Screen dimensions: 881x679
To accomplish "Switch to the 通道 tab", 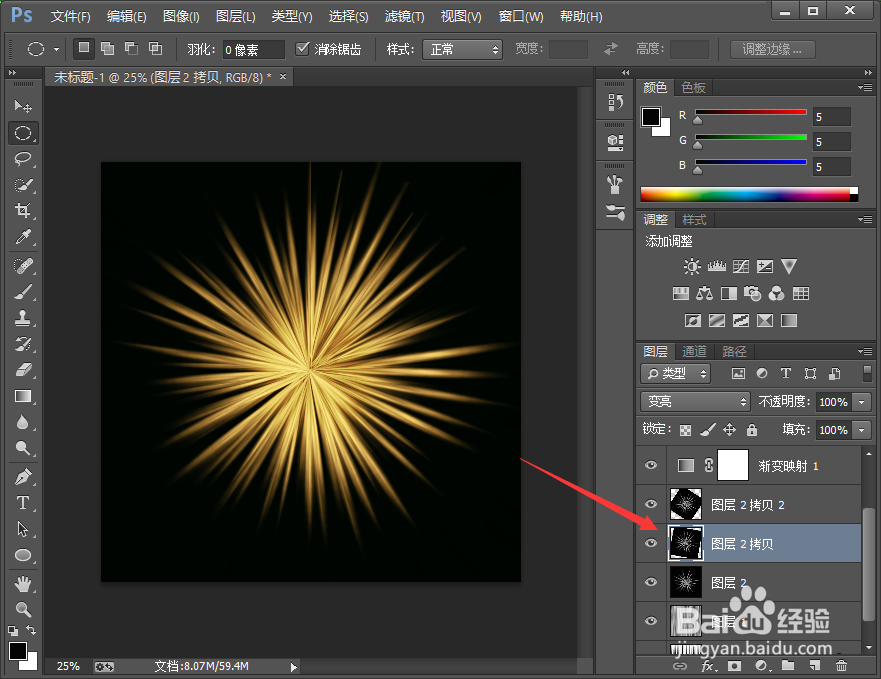I will click(694, 351).
